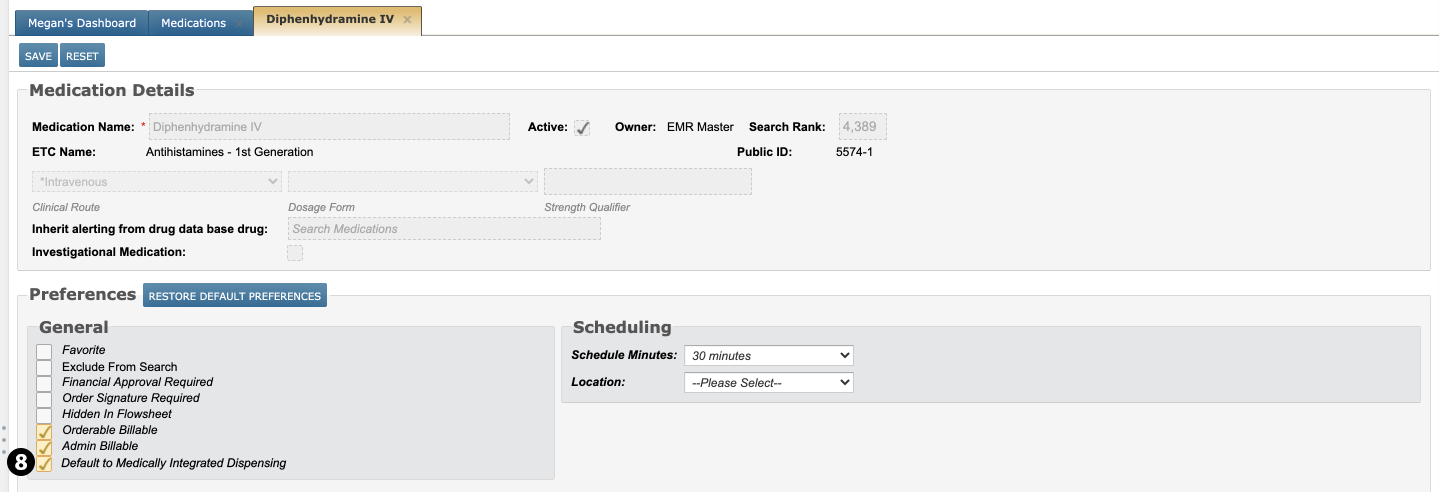Disable Default to Medically Integrated Dispensing
1439x492 pixels.
tap(44, 463)
